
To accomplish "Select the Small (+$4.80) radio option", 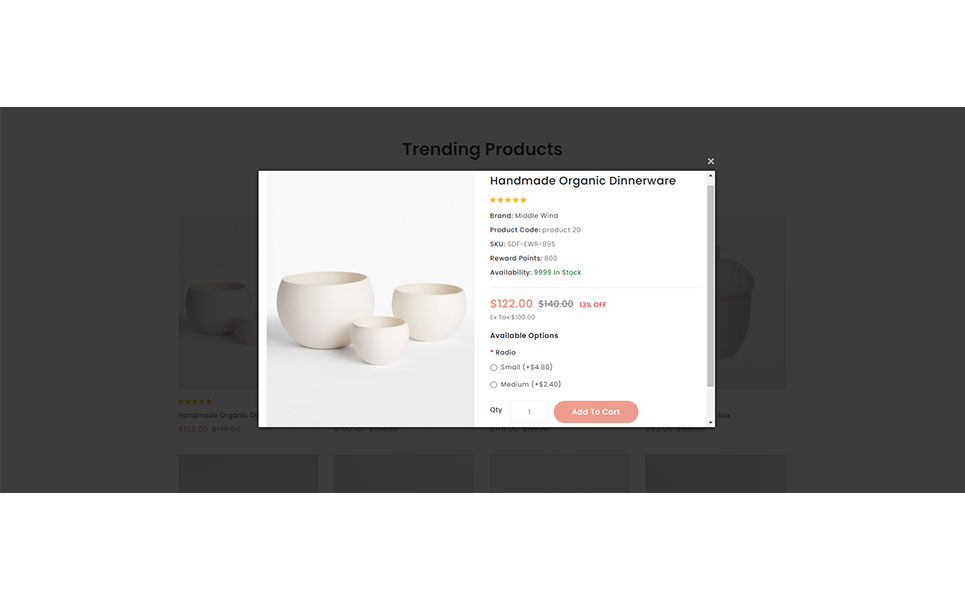I will click(x=494, y=368).
